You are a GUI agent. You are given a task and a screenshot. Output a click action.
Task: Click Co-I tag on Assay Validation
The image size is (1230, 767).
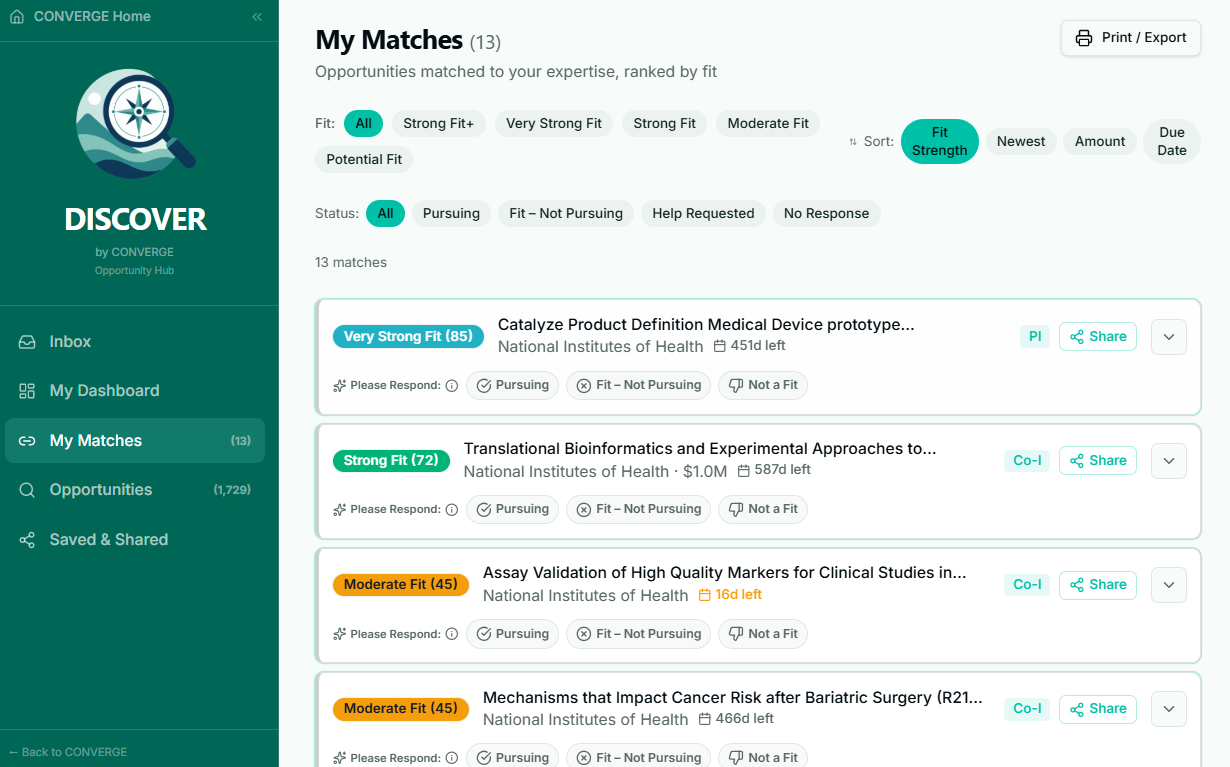coord(1027,585)
